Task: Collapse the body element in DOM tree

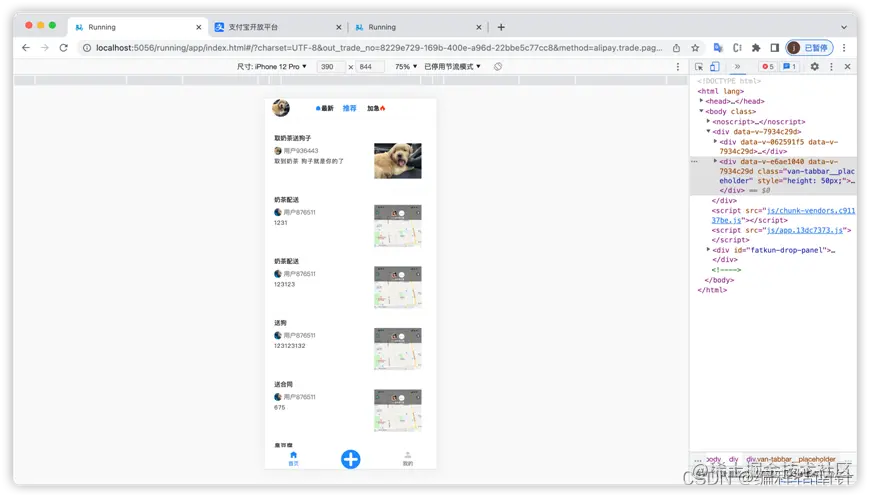Action: tap(702, 111)
